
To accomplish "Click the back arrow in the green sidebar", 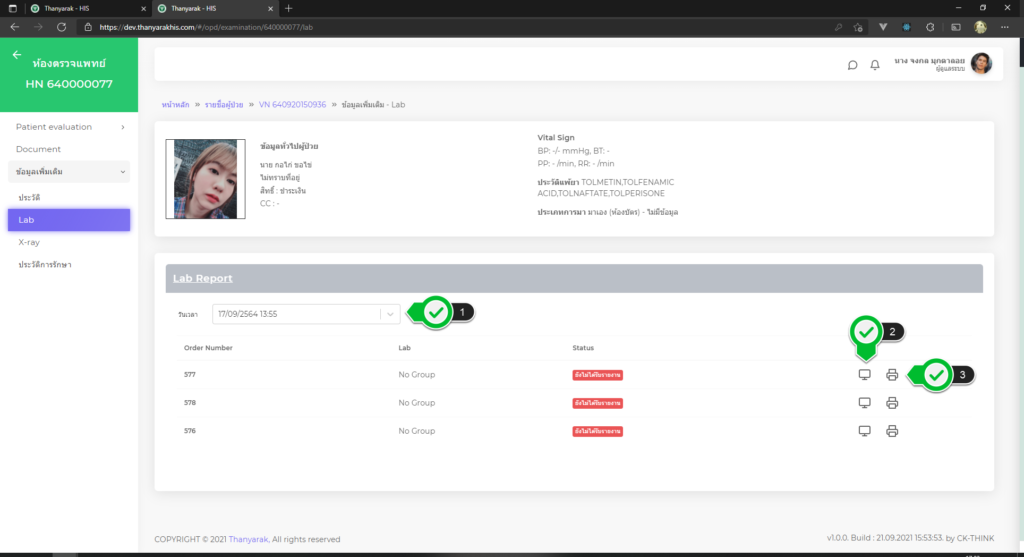I will point(17,55).
